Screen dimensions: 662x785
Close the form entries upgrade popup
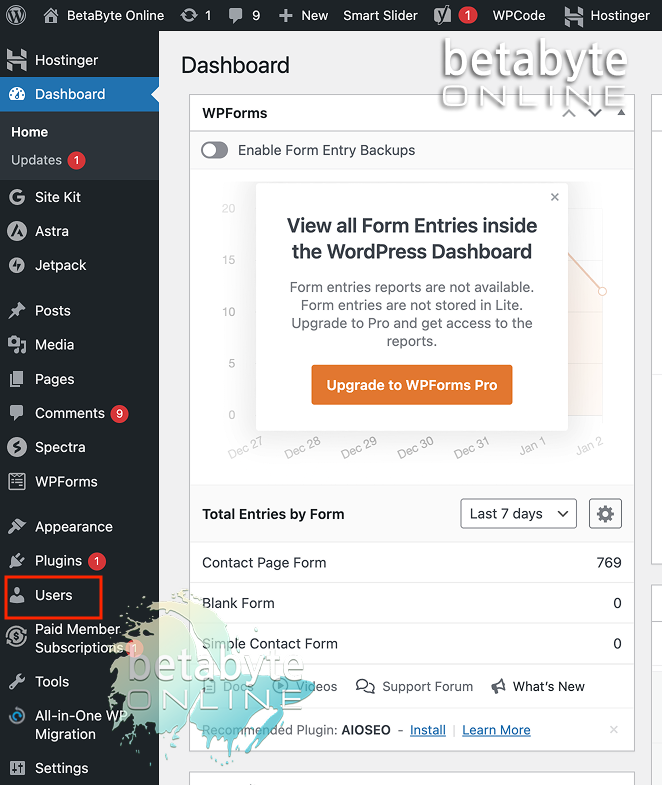click(555, 197)
